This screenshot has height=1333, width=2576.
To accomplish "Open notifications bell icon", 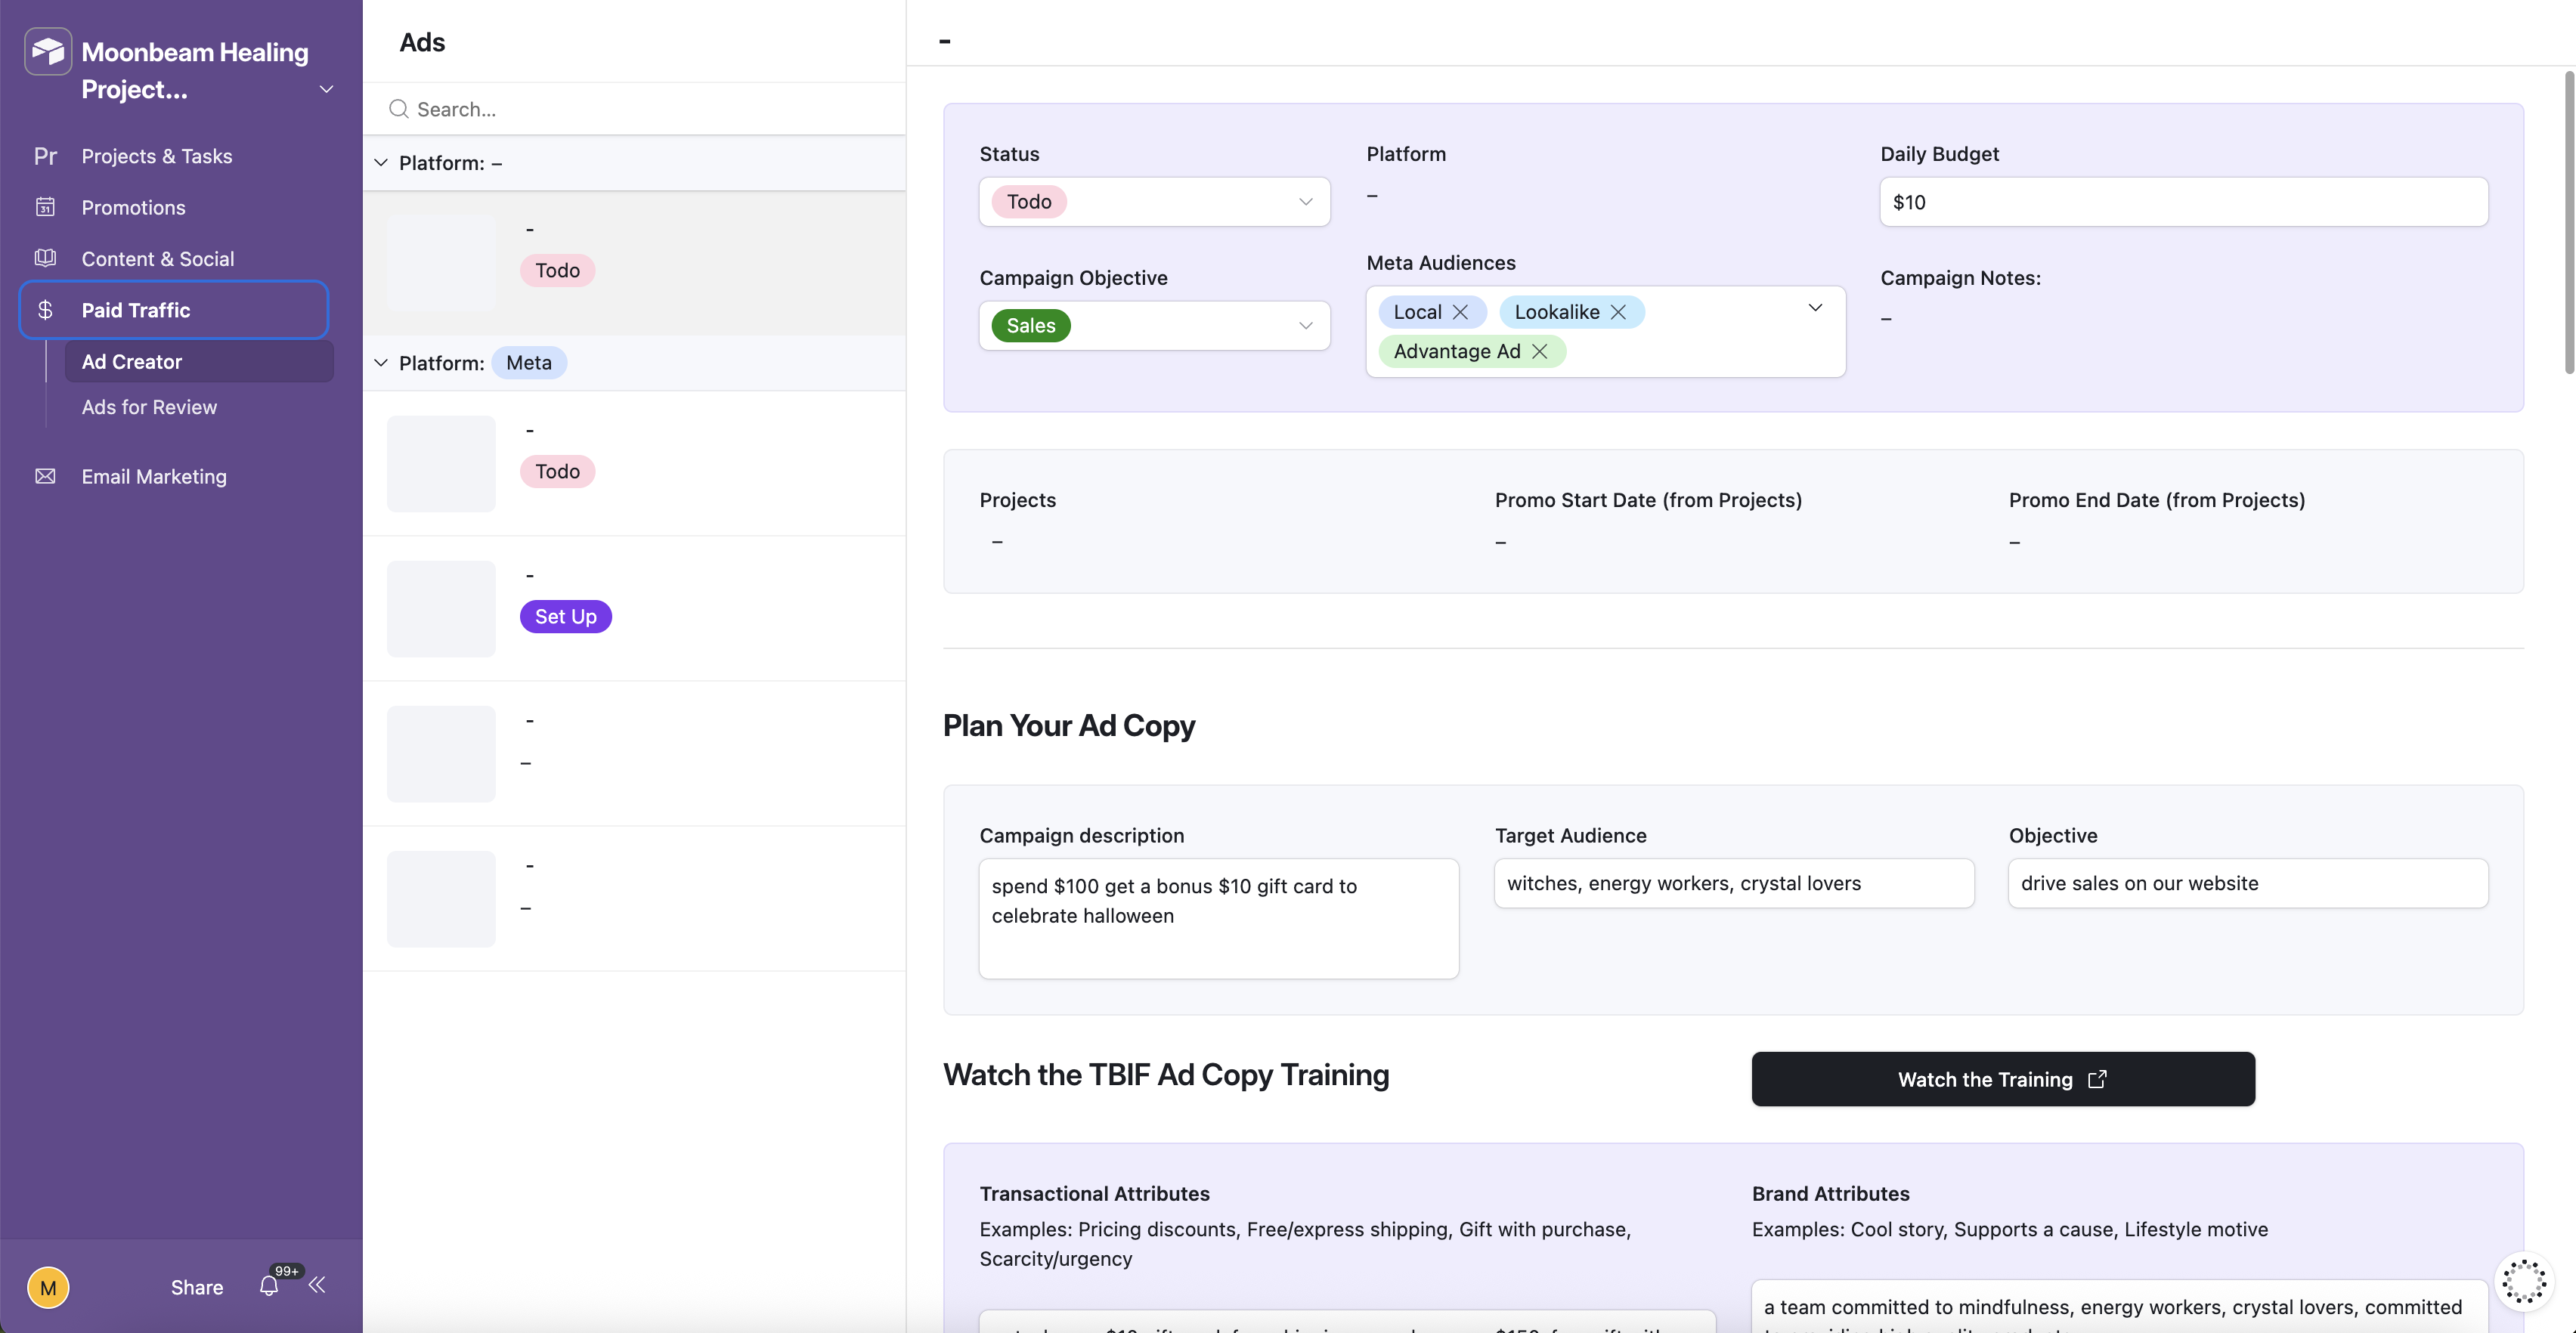I will [269, 1286].
